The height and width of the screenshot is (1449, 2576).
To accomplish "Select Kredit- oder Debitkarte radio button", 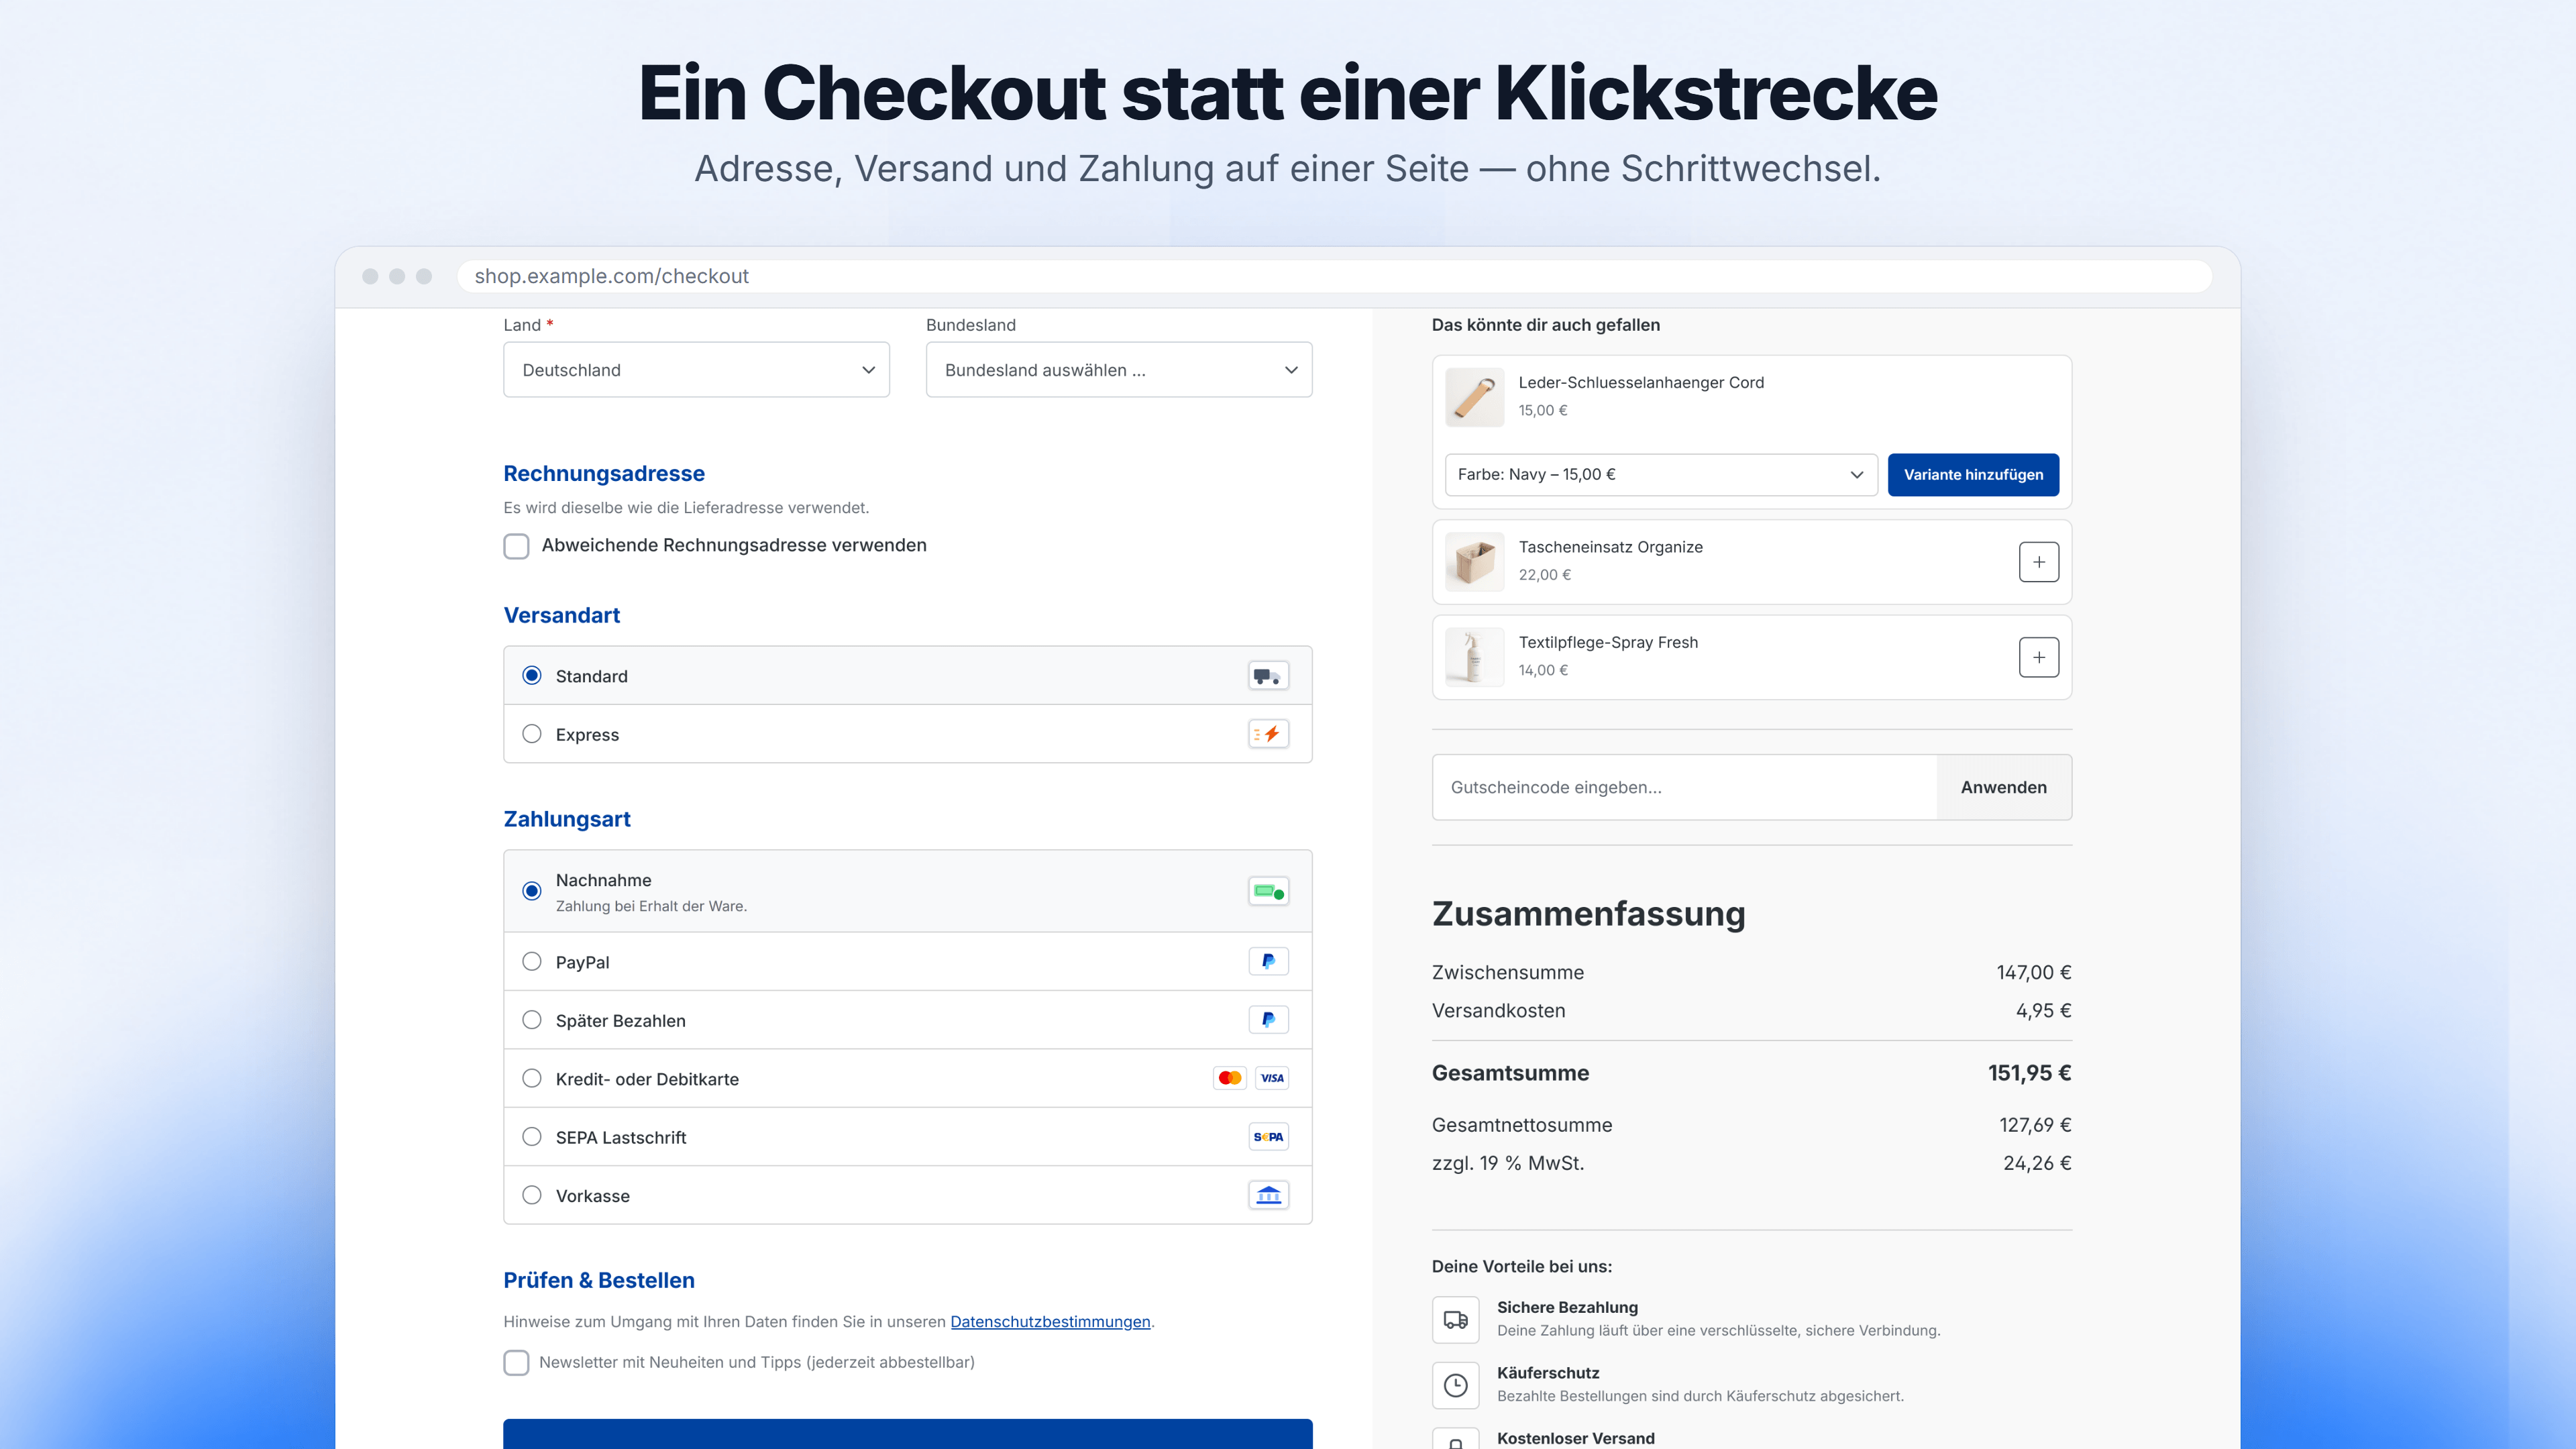I will point(532,1078).
